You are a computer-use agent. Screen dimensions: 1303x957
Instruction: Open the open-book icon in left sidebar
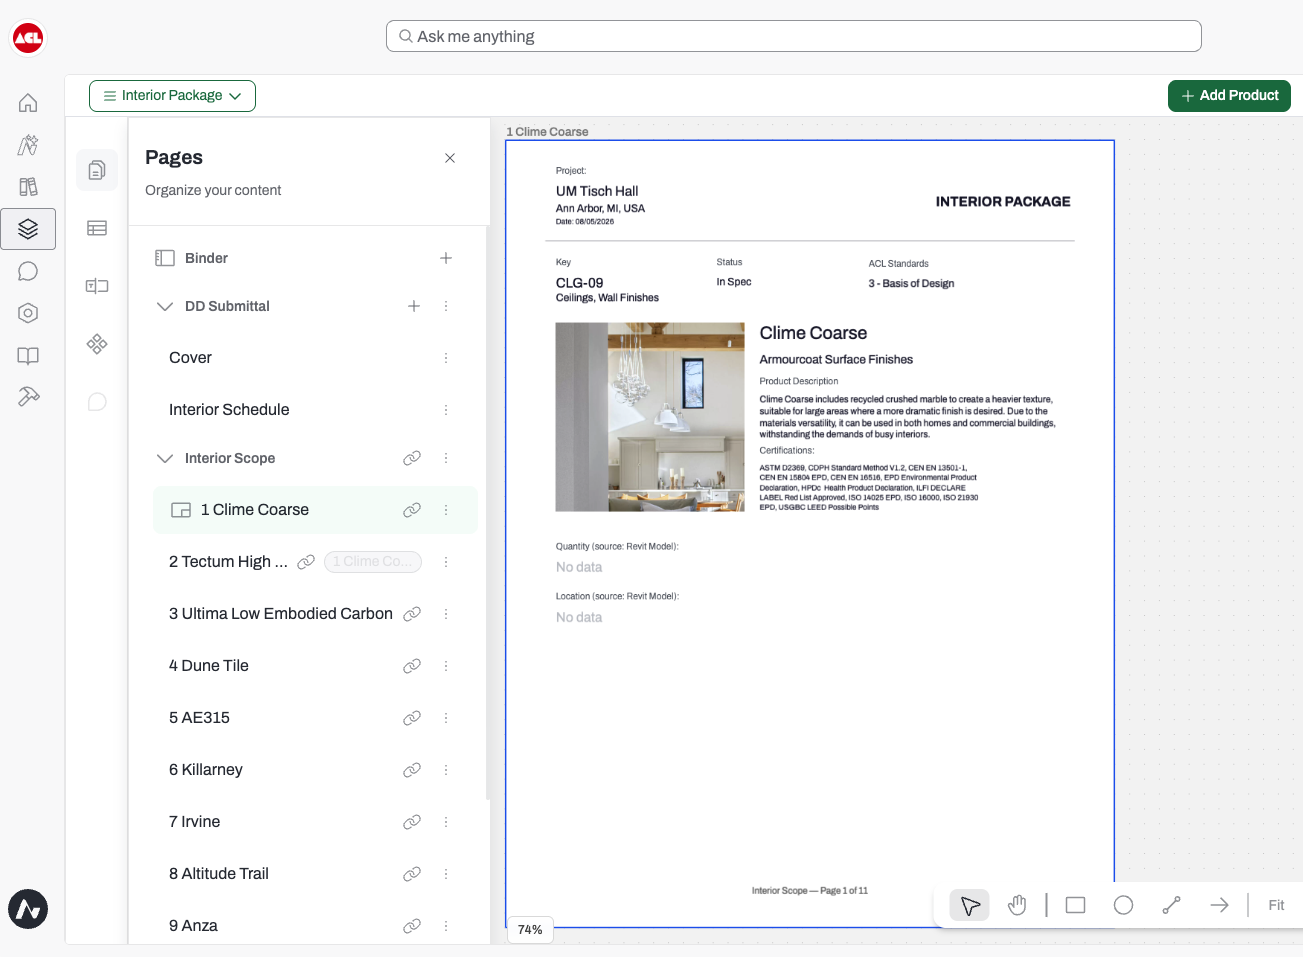point(28,355)
